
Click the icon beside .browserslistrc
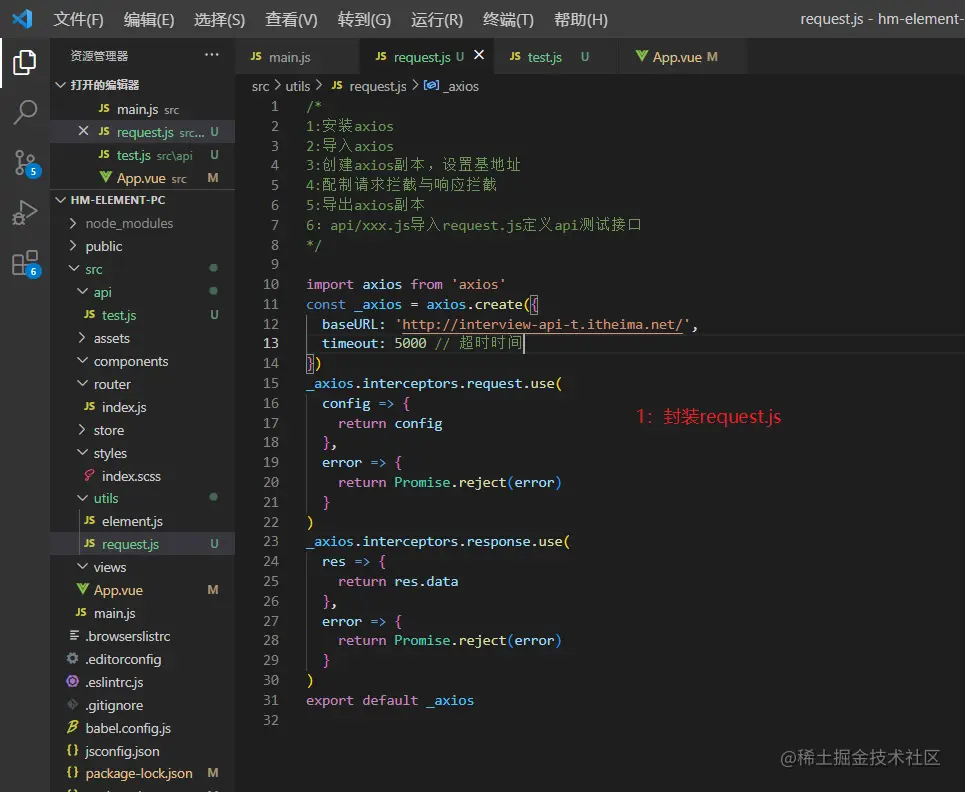tap(74, 635)
